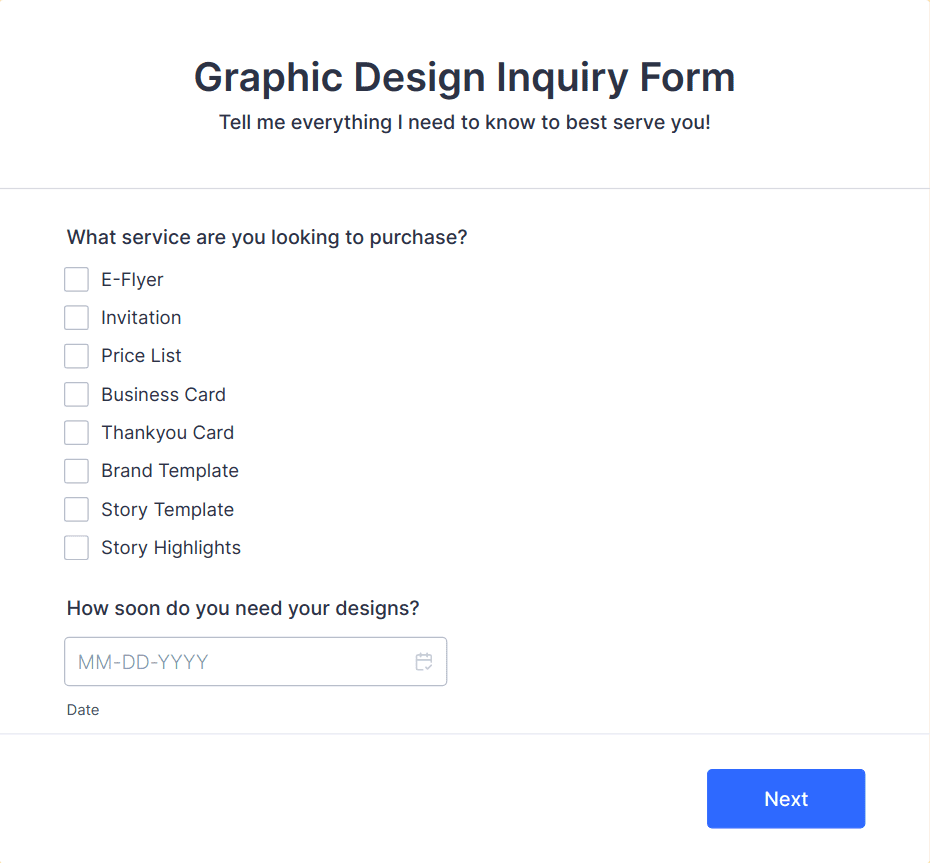Image resolution: width=930 pixels, height=863 pixels.
Task: Click the 'E-Flyer' label text
Action: point(132,279)
